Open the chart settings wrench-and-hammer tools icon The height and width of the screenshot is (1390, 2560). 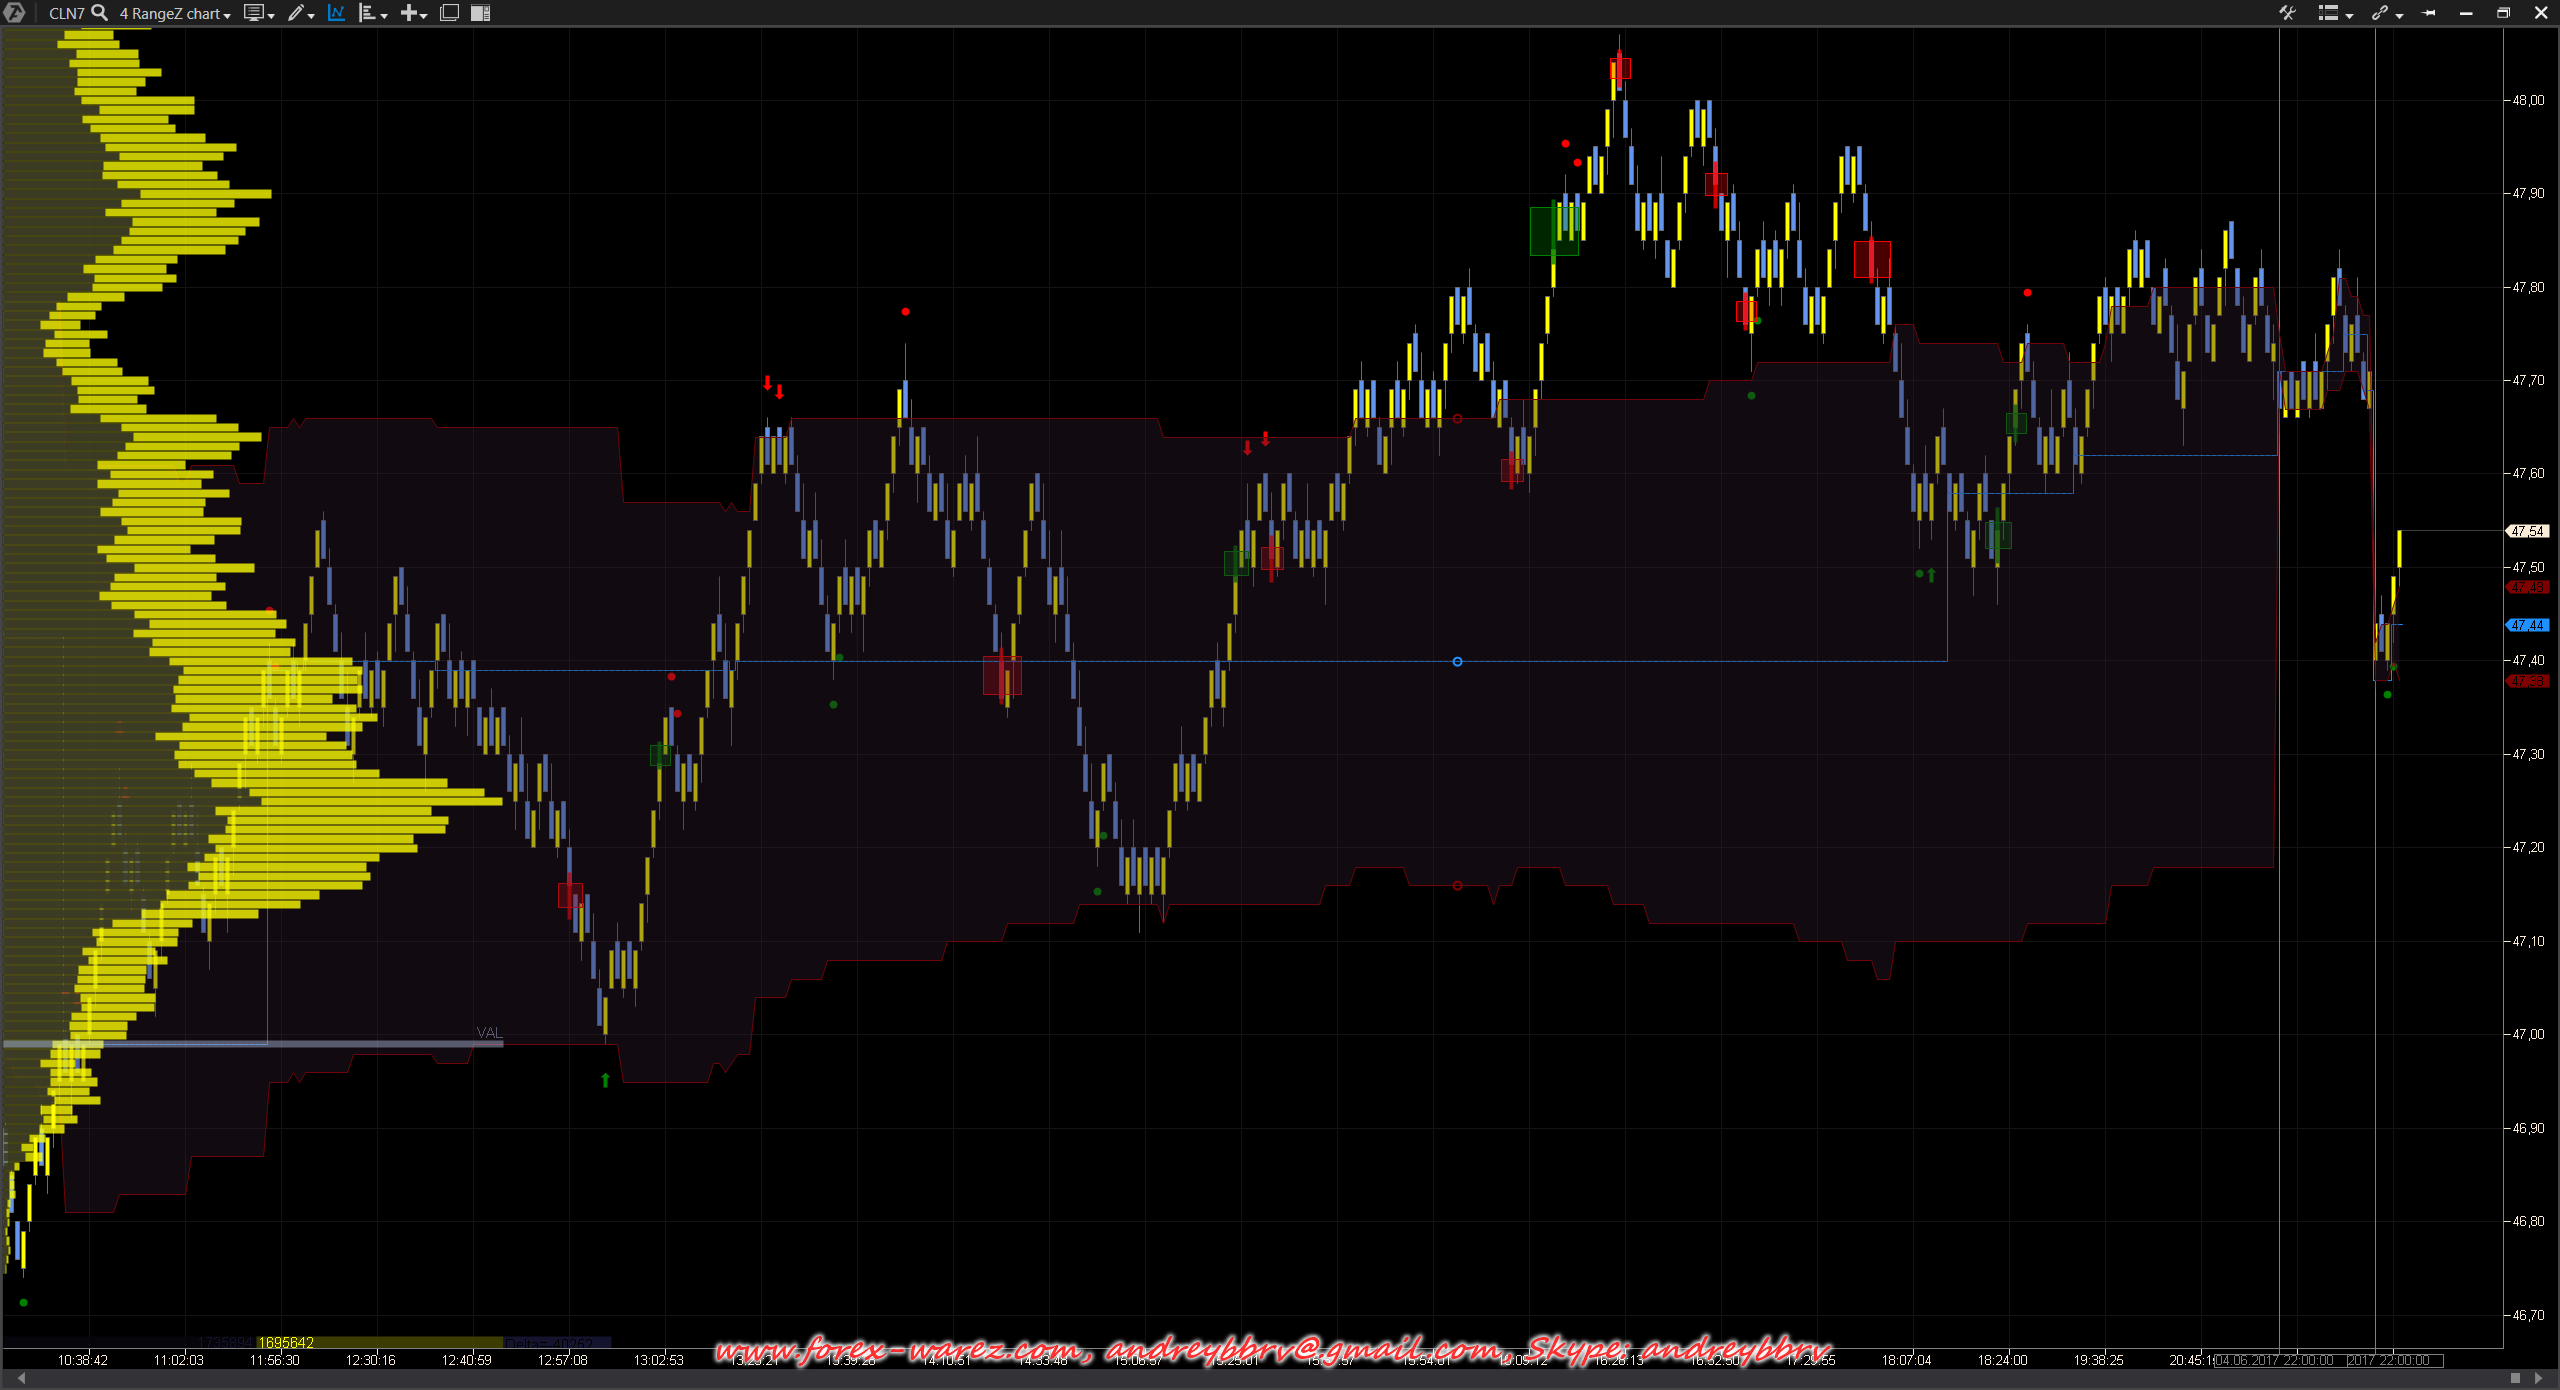[2287, 13]
